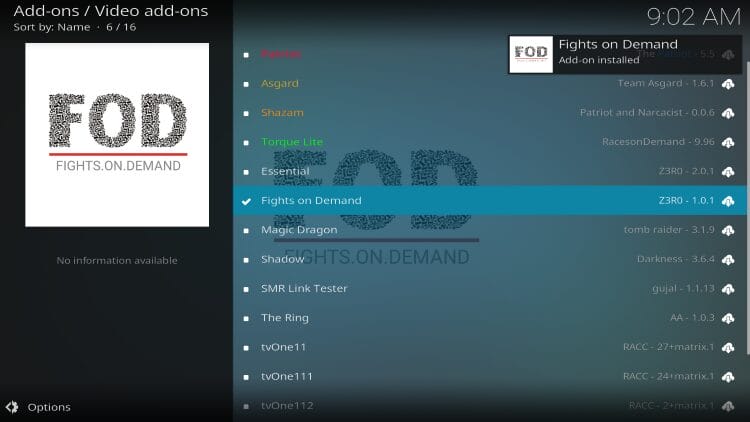Select the Asgard add-on name
The height and width of the screenshot is (422, 750).
click(280, 83)
